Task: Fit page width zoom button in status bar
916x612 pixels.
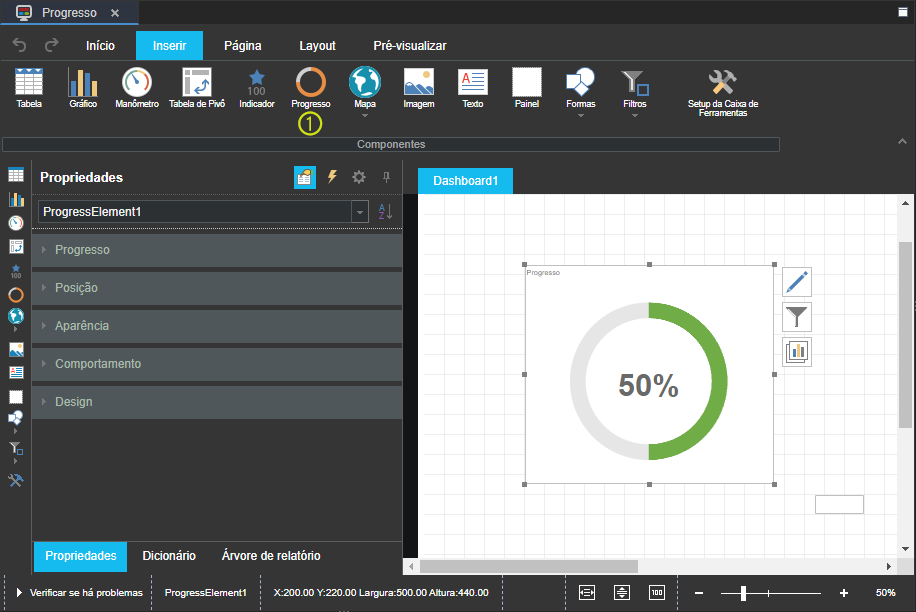Action: [x=587, y=593]
